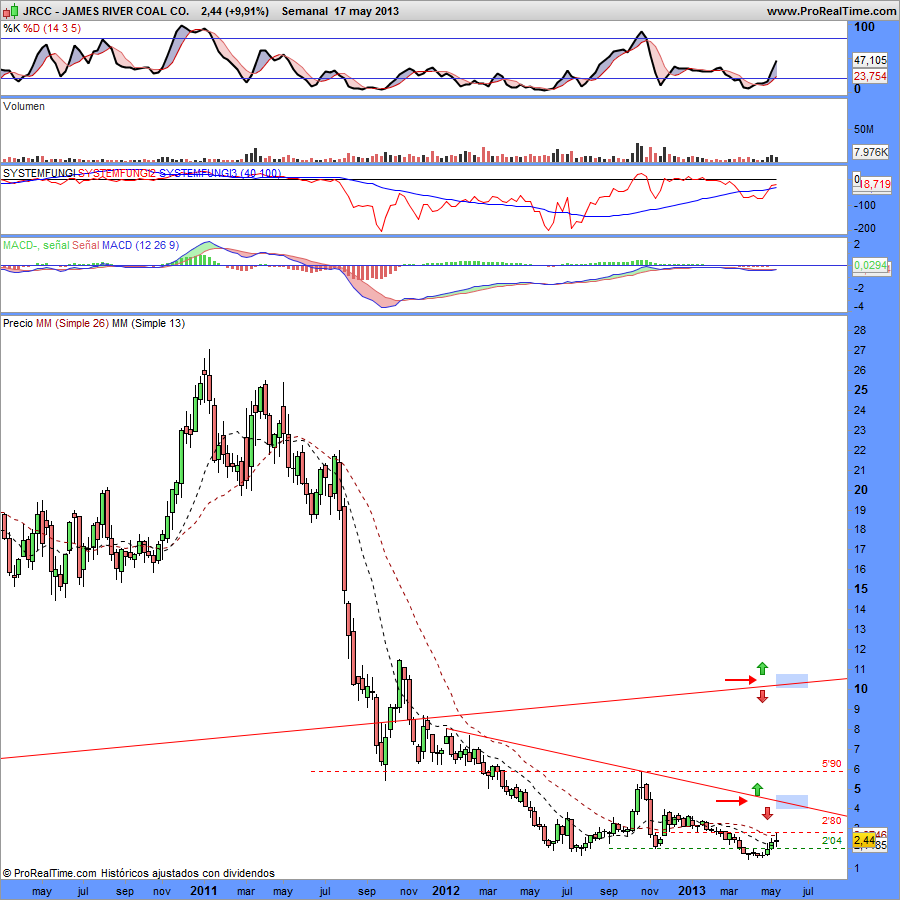This screenshot has width=900, height=900.
Task: Click the MM (Simple 13) moving average label
Action: pyautogui.click(x=149, y=323)
